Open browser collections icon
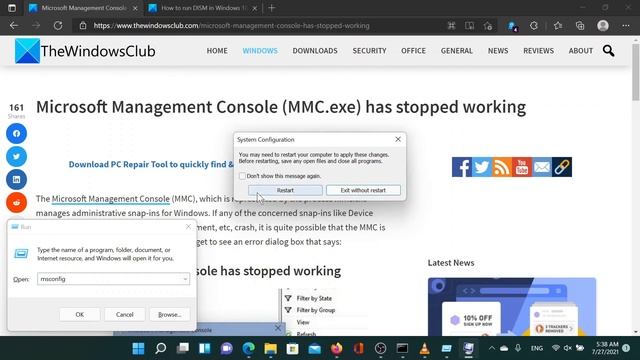 pos(580,25)
